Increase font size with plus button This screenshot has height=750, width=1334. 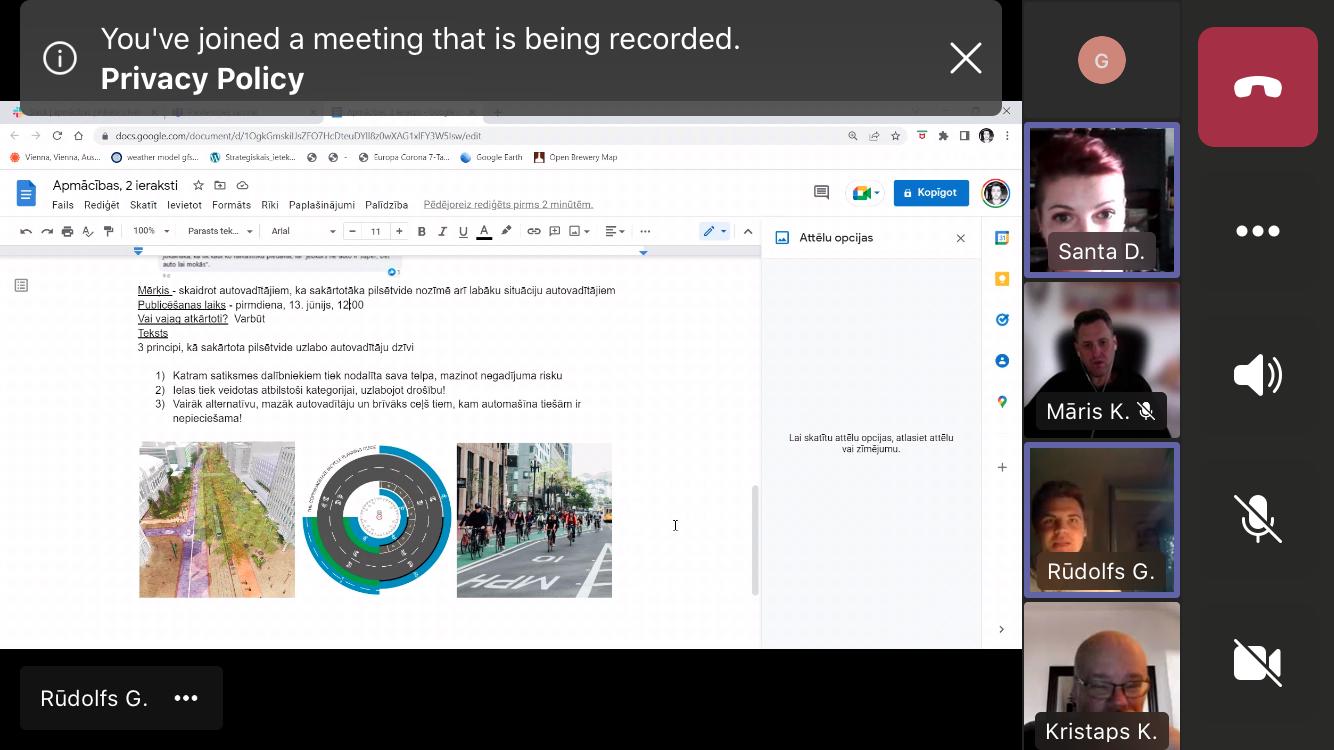tap(399, 231)
